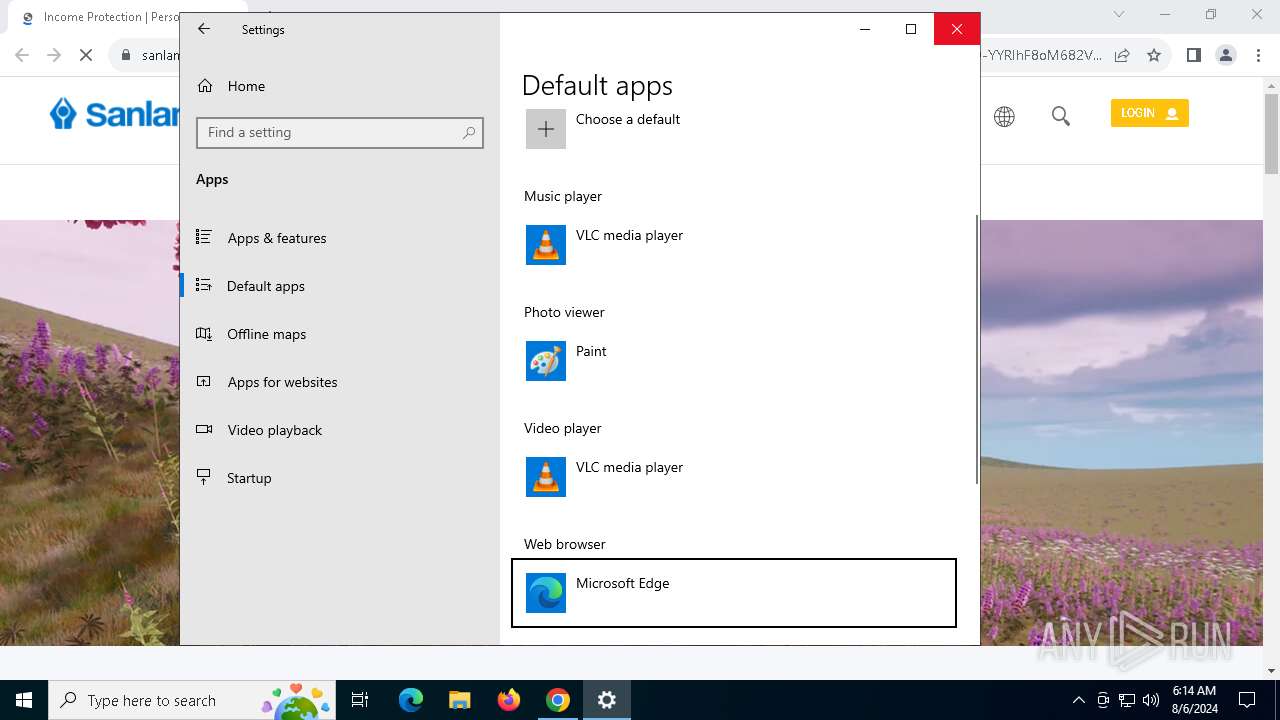Click the search magnifier on Sanlam page
This screenshot has width=1280, height=720.
(x=1061, y=117)
